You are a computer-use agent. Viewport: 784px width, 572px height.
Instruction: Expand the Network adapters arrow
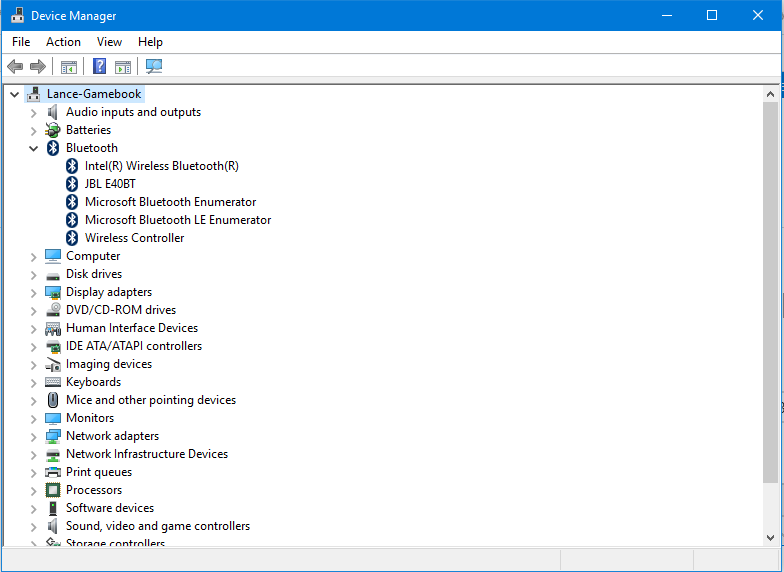pos(34,437)
